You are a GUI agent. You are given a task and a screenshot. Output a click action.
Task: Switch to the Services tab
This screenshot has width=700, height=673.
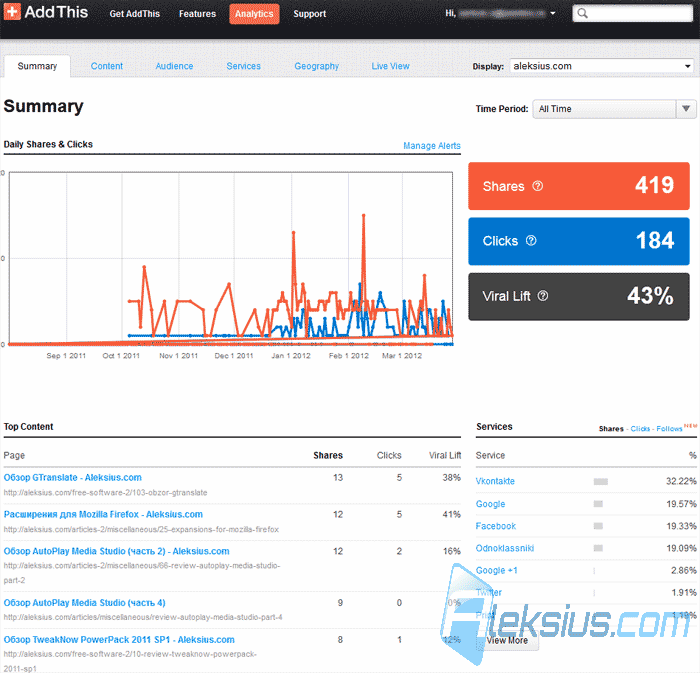pyautogui.click(x=243, y=66)
